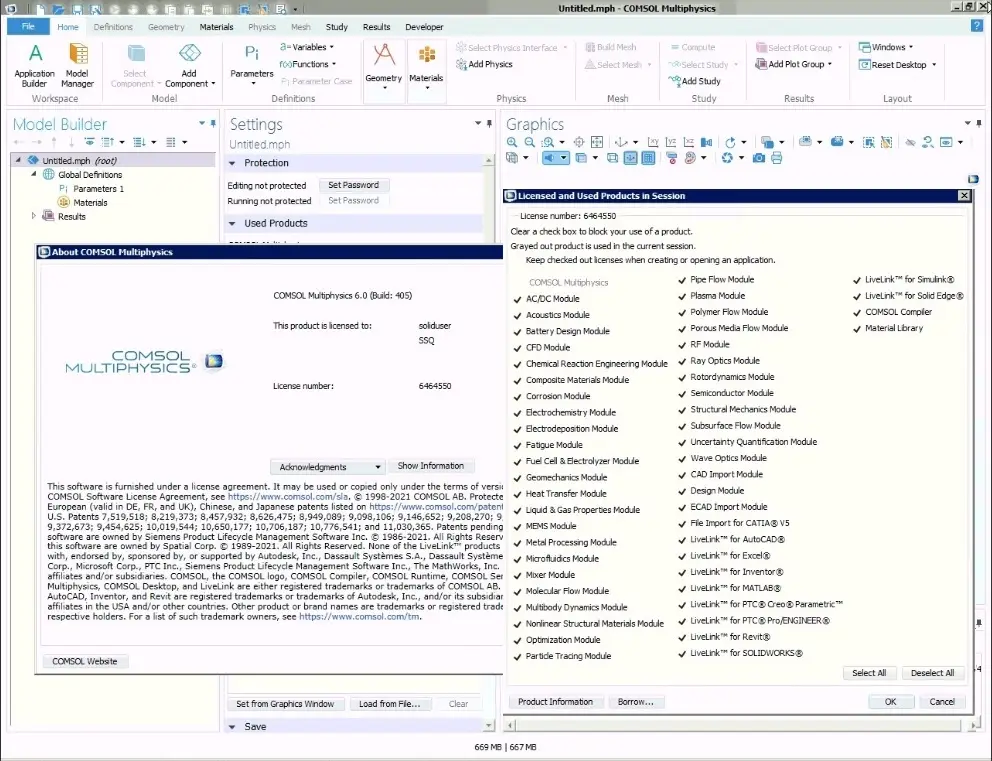Toggle the CFD Module checkbox
This screenshot has width=992, height=761.
coord(518,348)
